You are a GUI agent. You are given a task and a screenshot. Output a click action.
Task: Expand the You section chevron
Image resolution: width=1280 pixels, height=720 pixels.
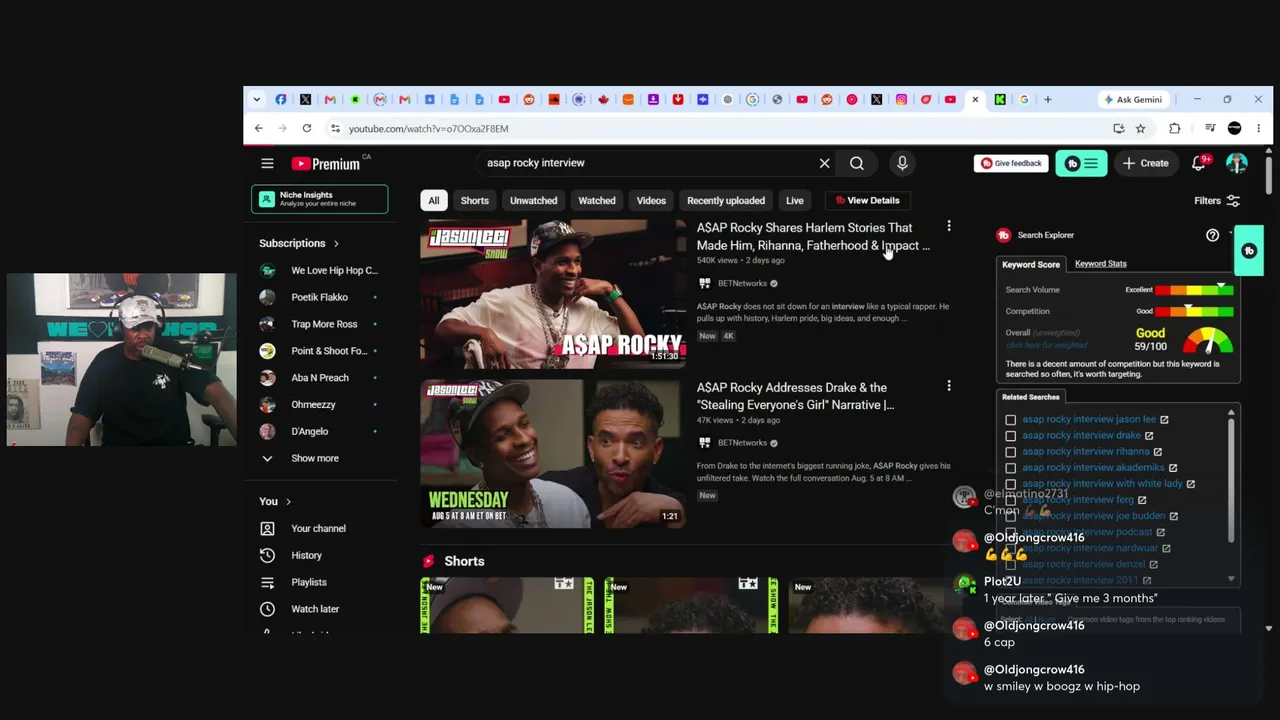pyautogui.click(x=288, y=501)
